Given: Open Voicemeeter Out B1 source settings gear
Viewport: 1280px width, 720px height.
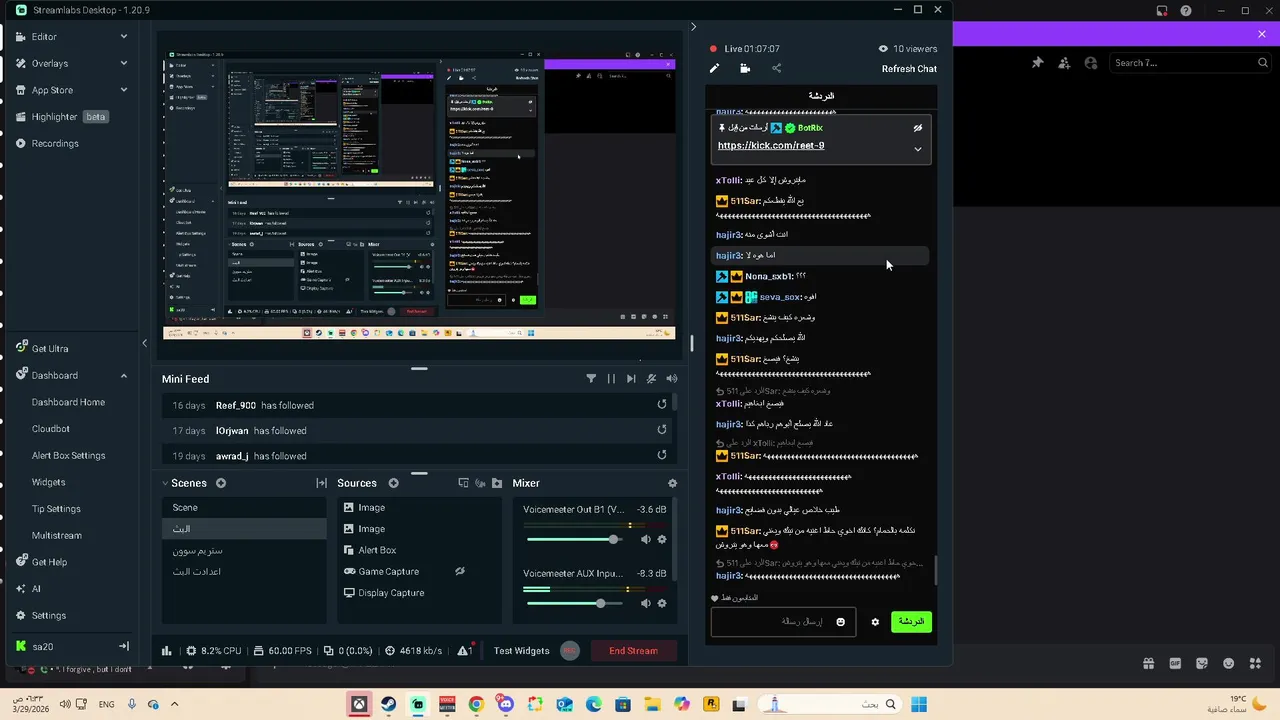Looking at the screenshot, I should 661,539.
